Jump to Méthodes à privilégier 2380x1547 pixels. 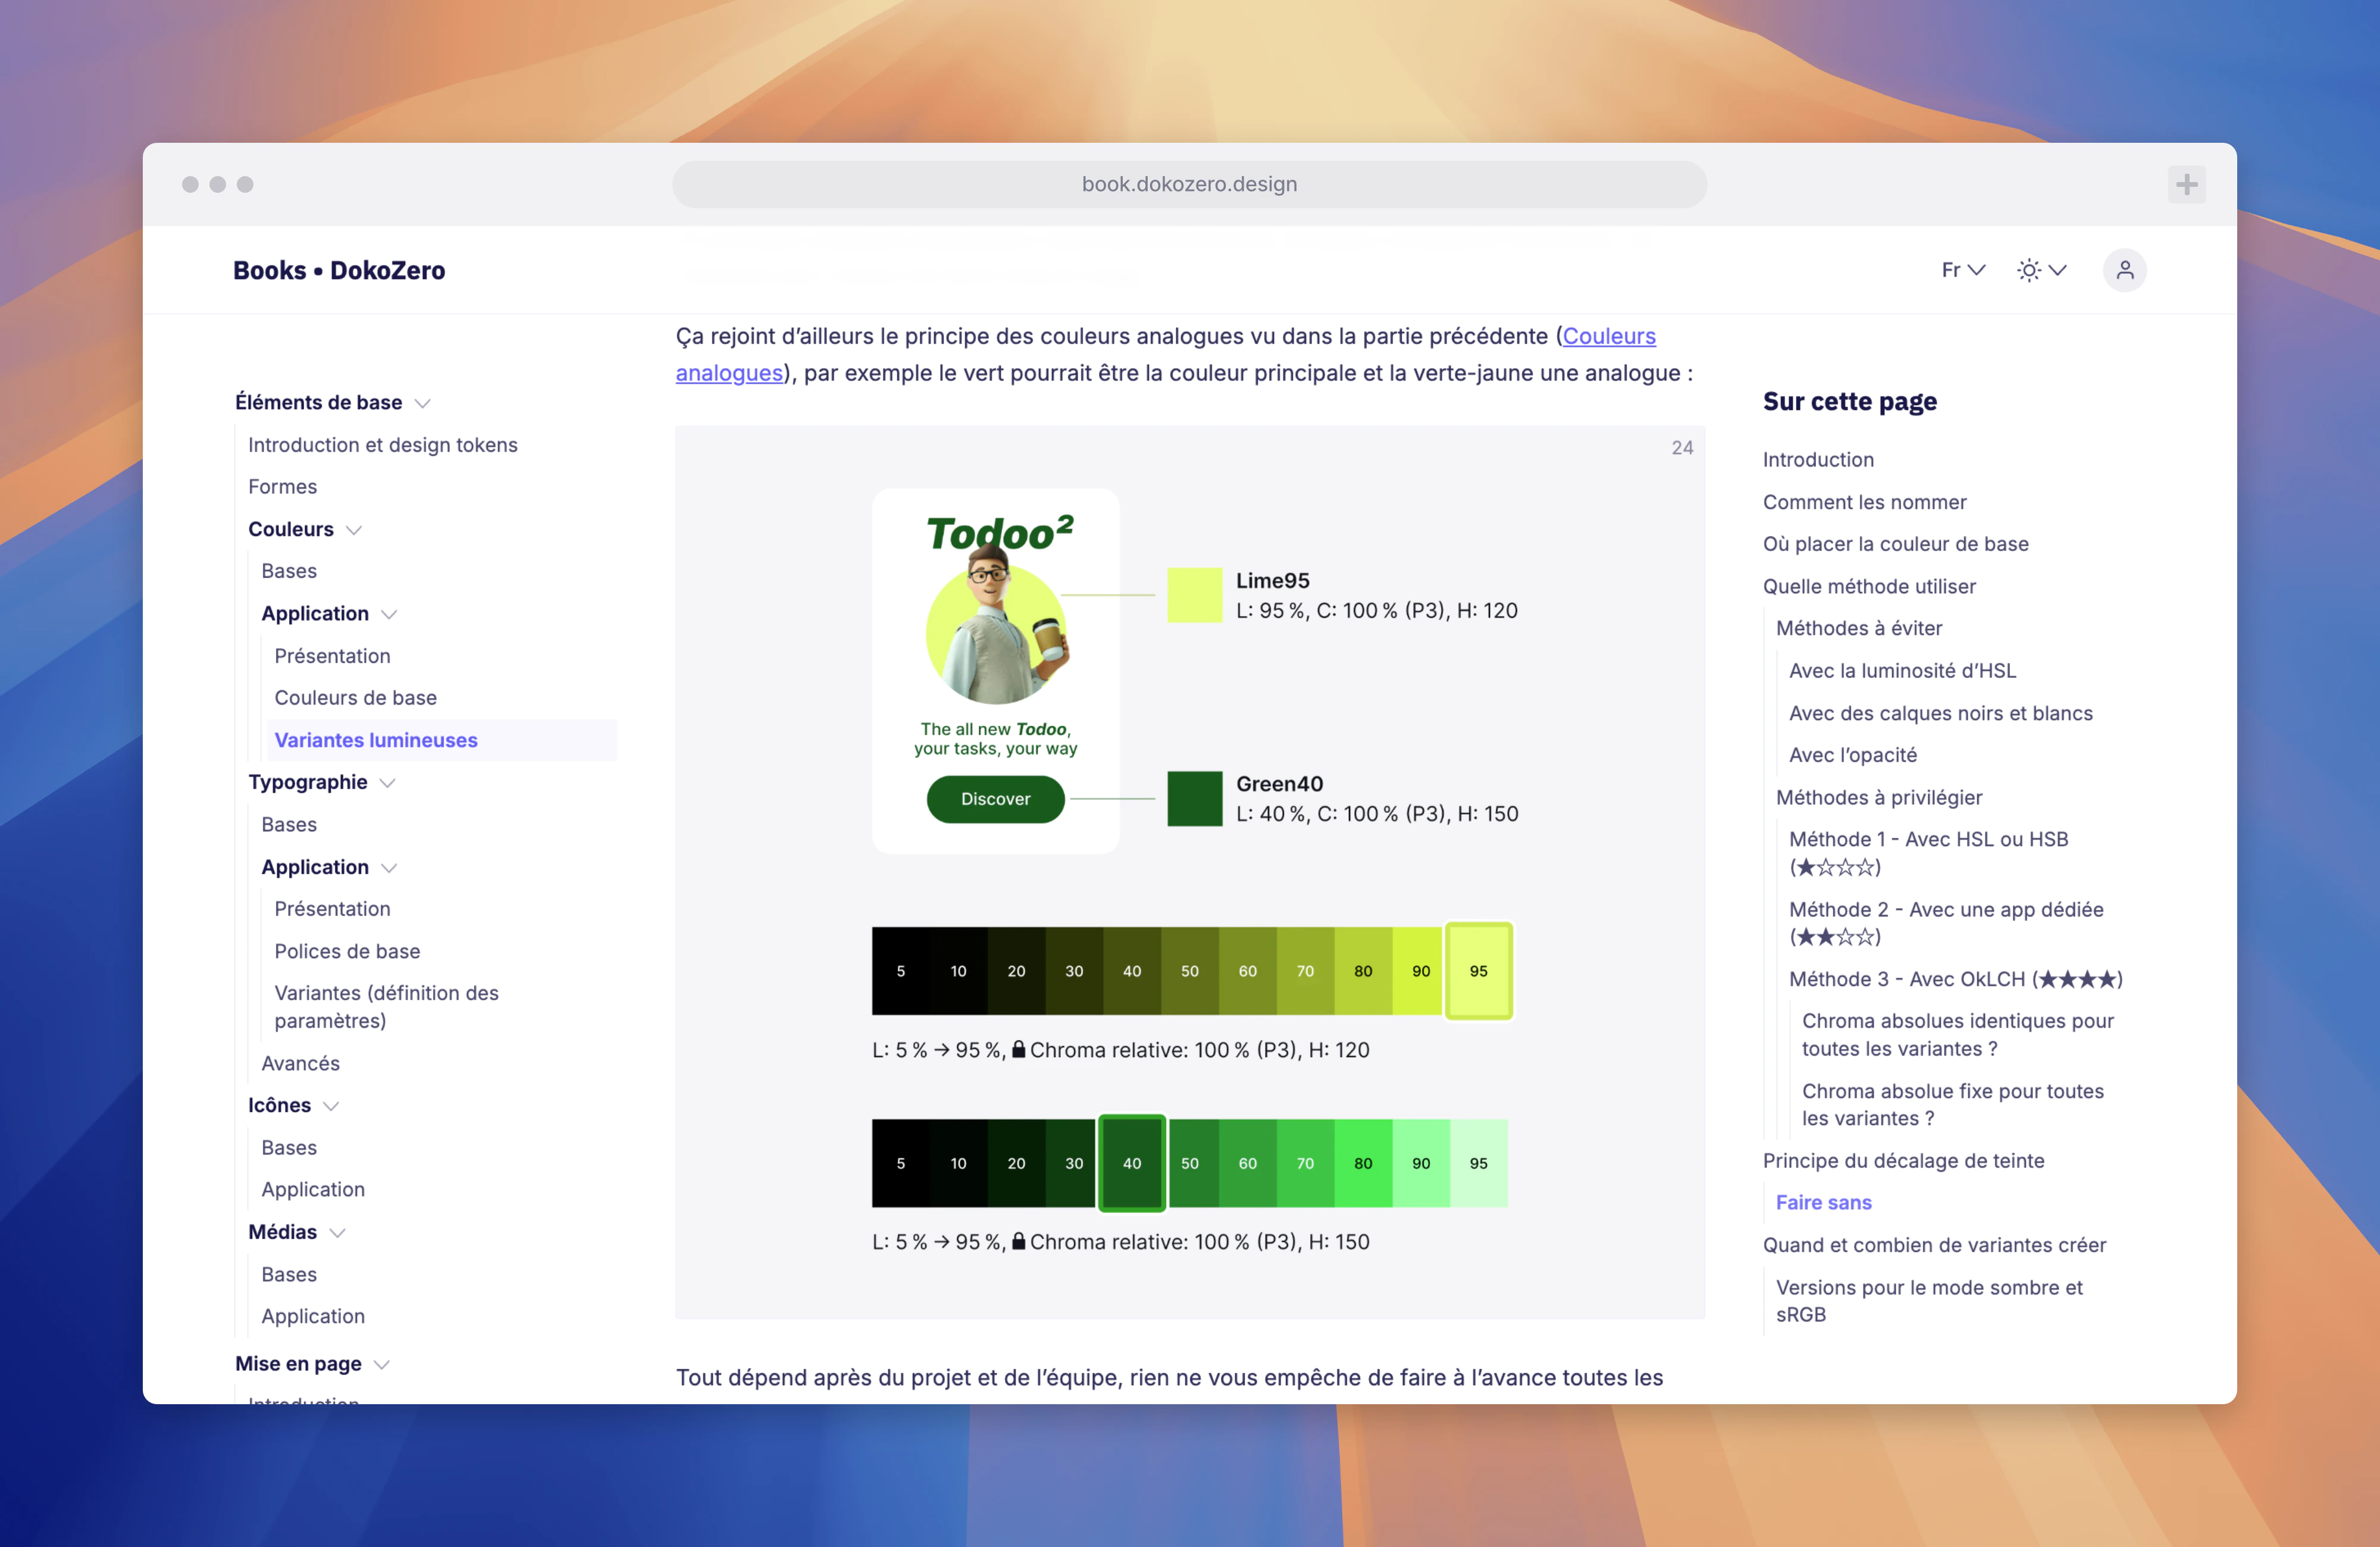pyautogui.click(x=1878, y=798)
